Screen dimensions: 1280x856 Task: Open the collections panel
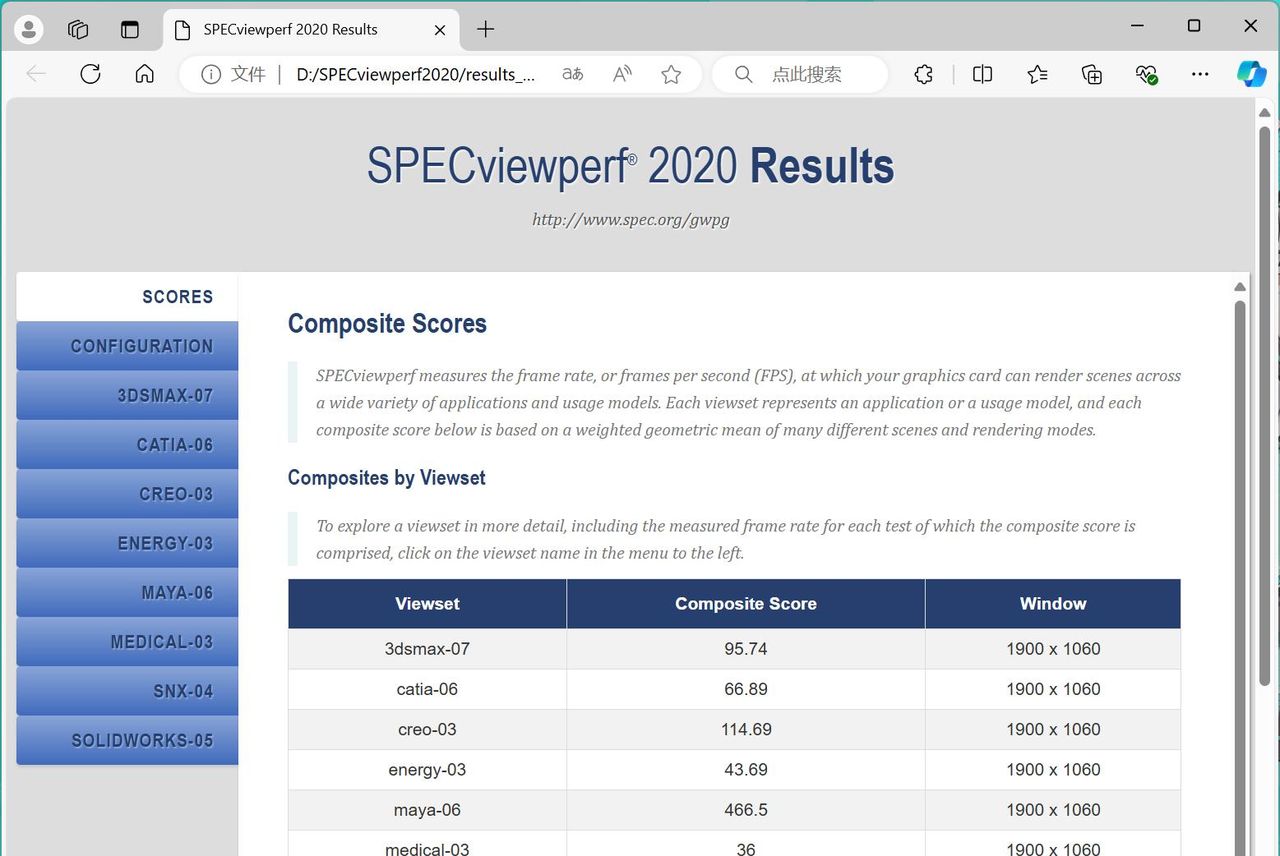pos(1092,74)
